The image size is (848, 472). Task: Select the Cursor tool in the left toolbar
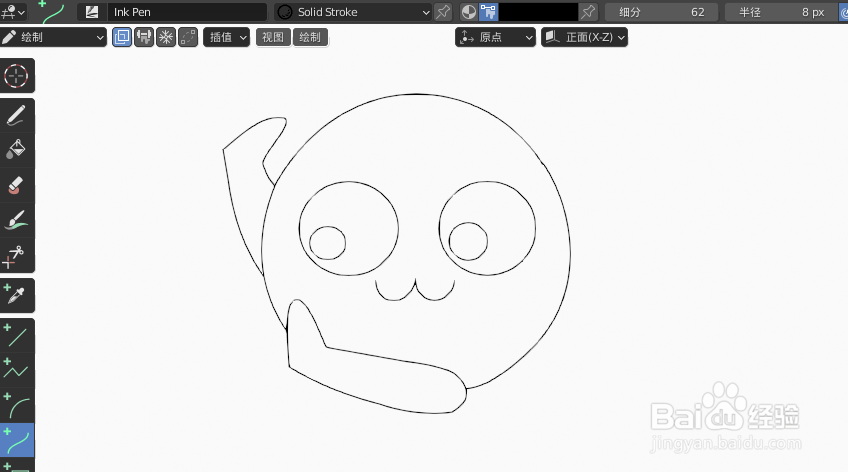(16, 76)
